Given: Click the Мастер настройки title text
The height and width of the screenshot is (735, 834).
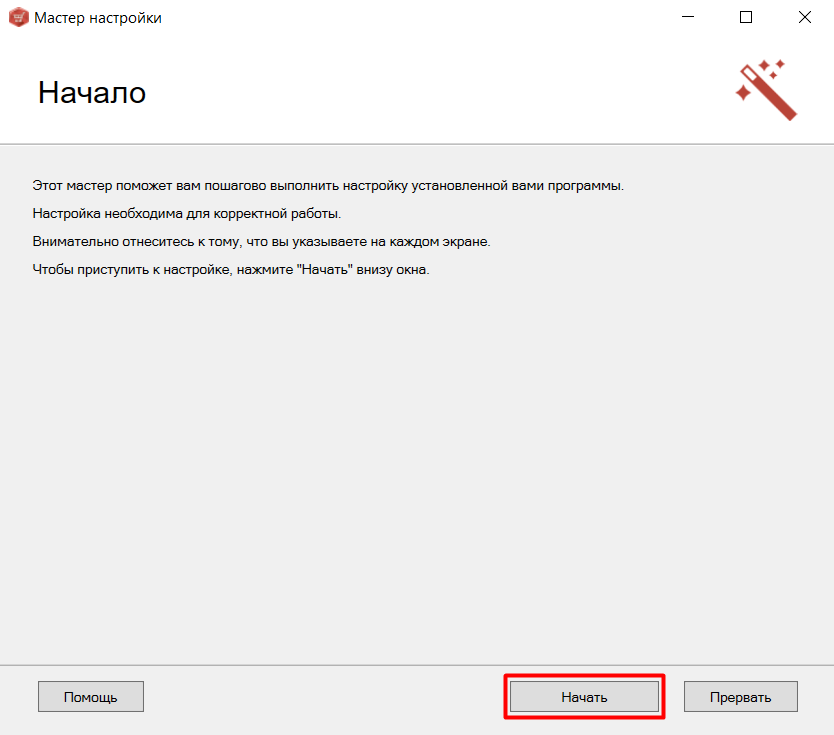Looking at the screenshot, I should pyautogui.click(x=98, y=18).
